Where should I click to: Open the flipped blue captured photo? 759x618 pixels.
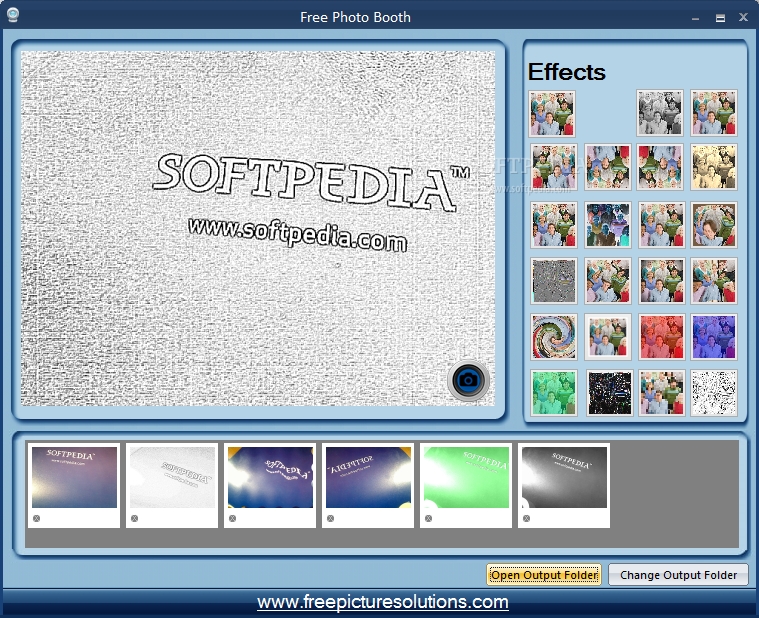368,477
